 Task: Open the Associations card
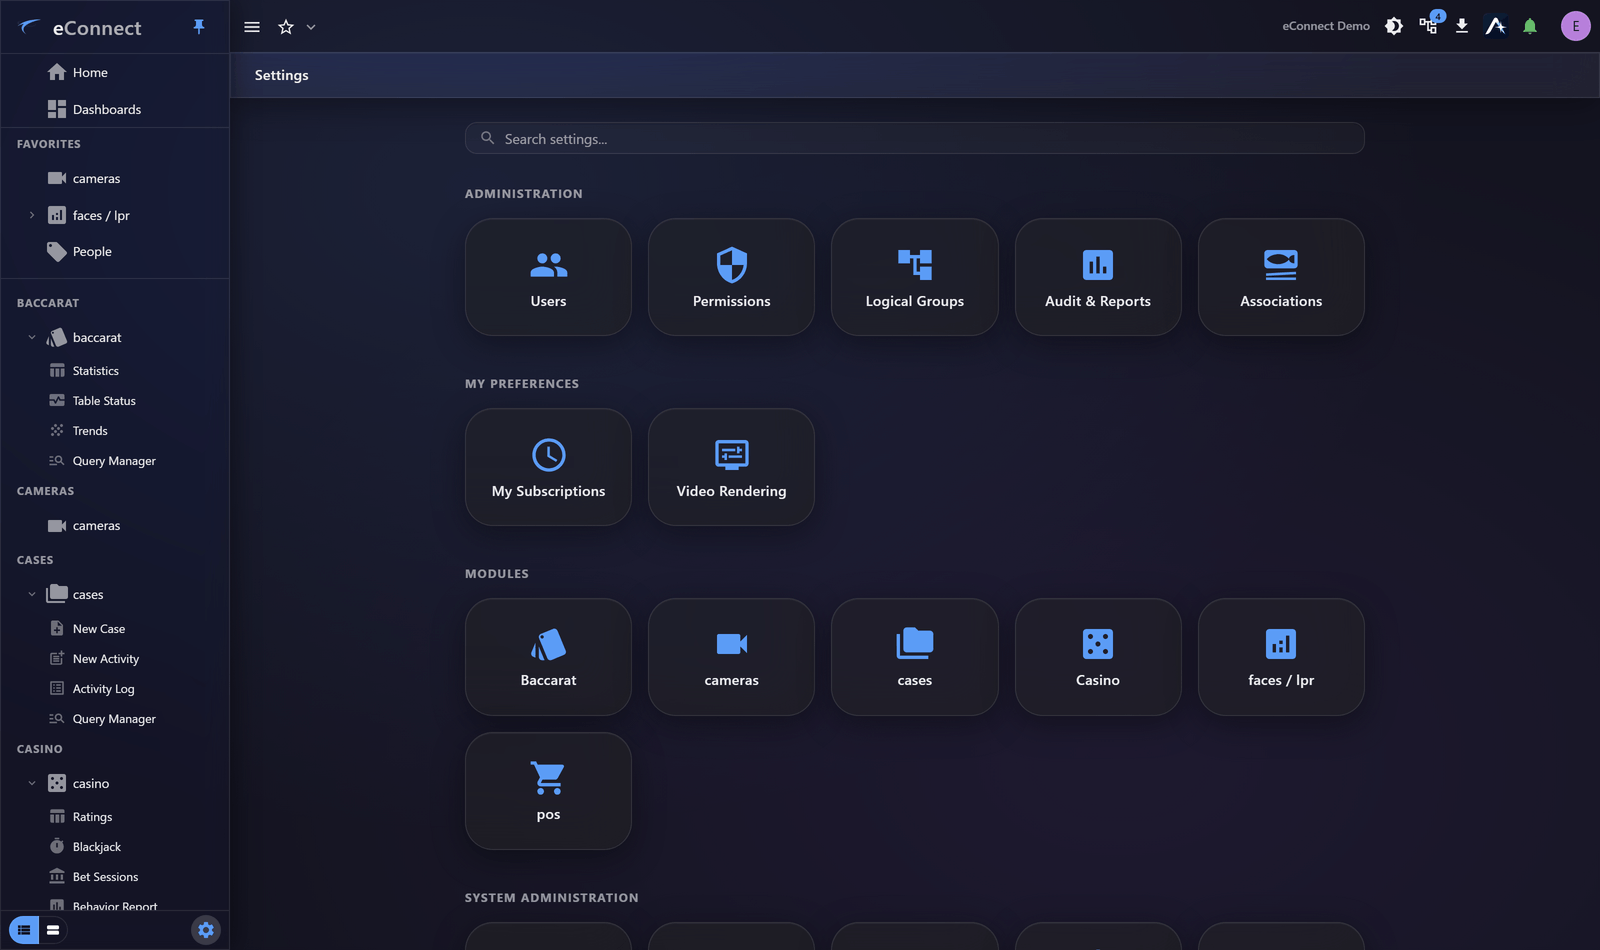pos(1281,277)
